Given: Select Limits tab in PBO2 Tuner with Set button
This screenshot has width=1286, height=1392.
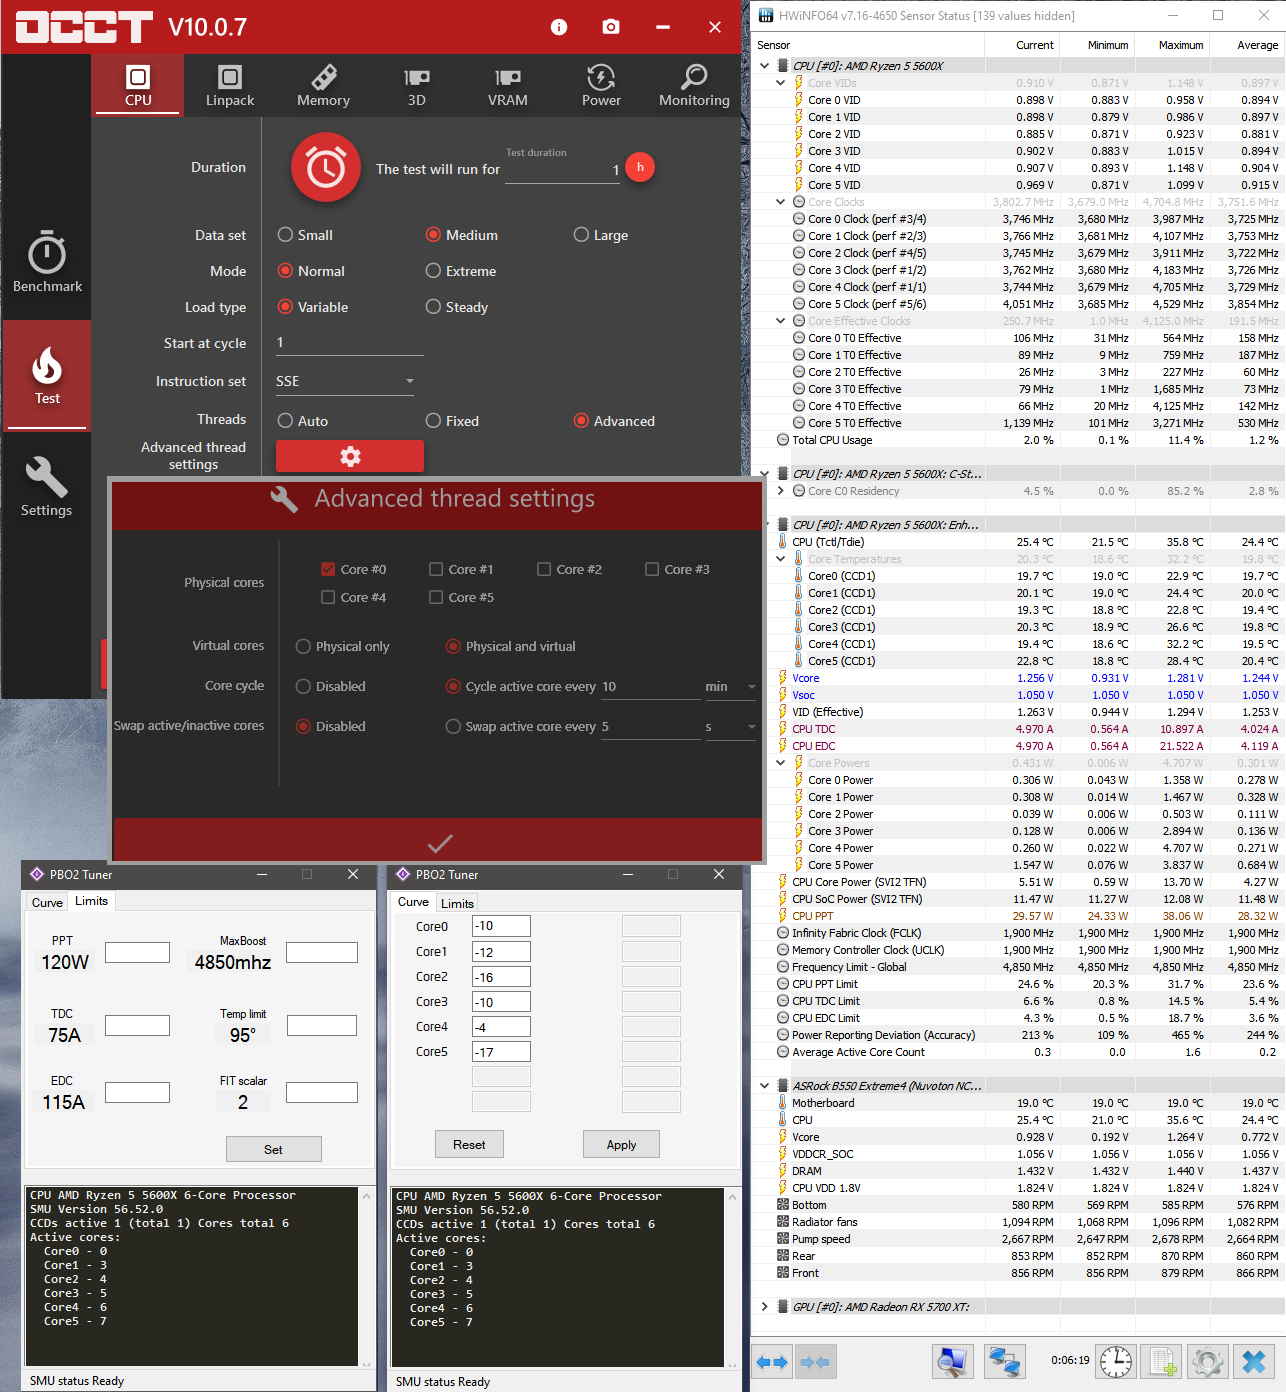Looking at the screenshot, I should (x=91, y=901).
